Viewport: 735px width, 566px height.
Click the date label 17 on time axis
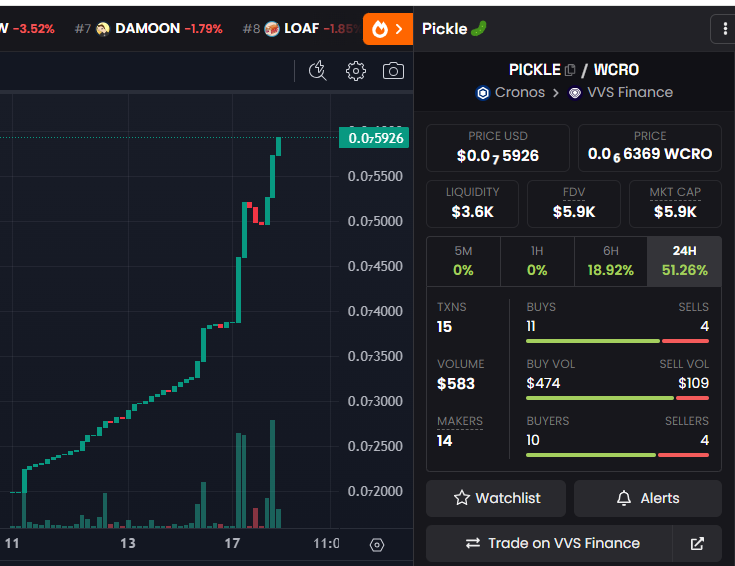click(232, 543)
